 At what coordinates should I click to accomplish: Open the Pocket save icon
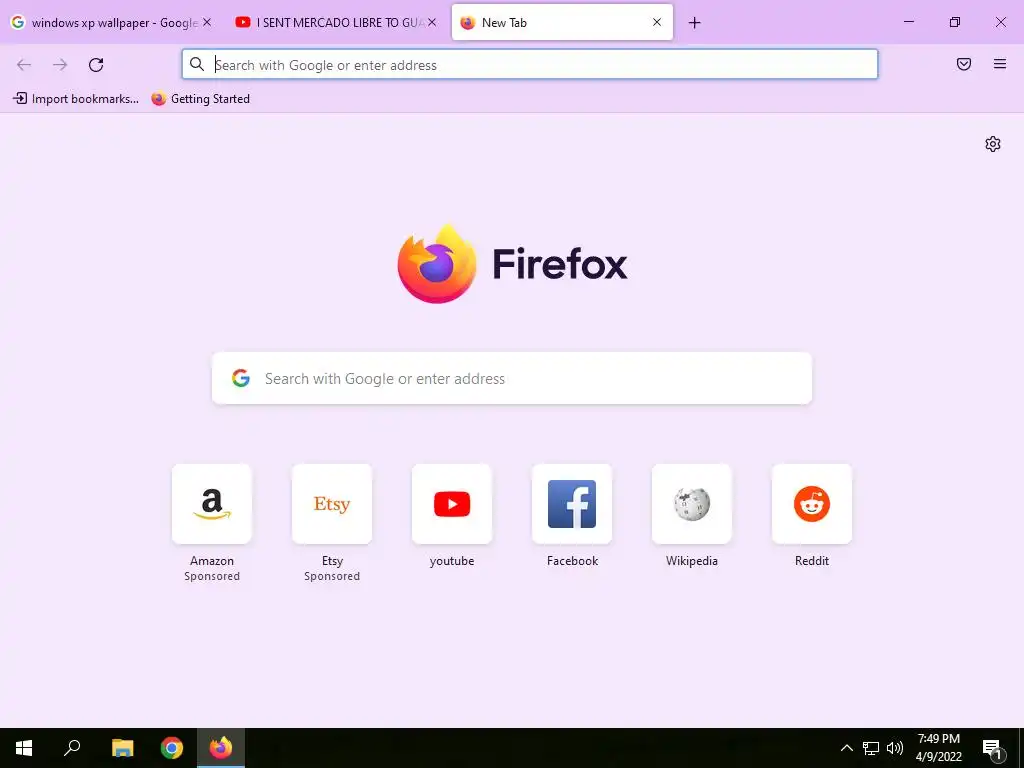pos(964,64)
